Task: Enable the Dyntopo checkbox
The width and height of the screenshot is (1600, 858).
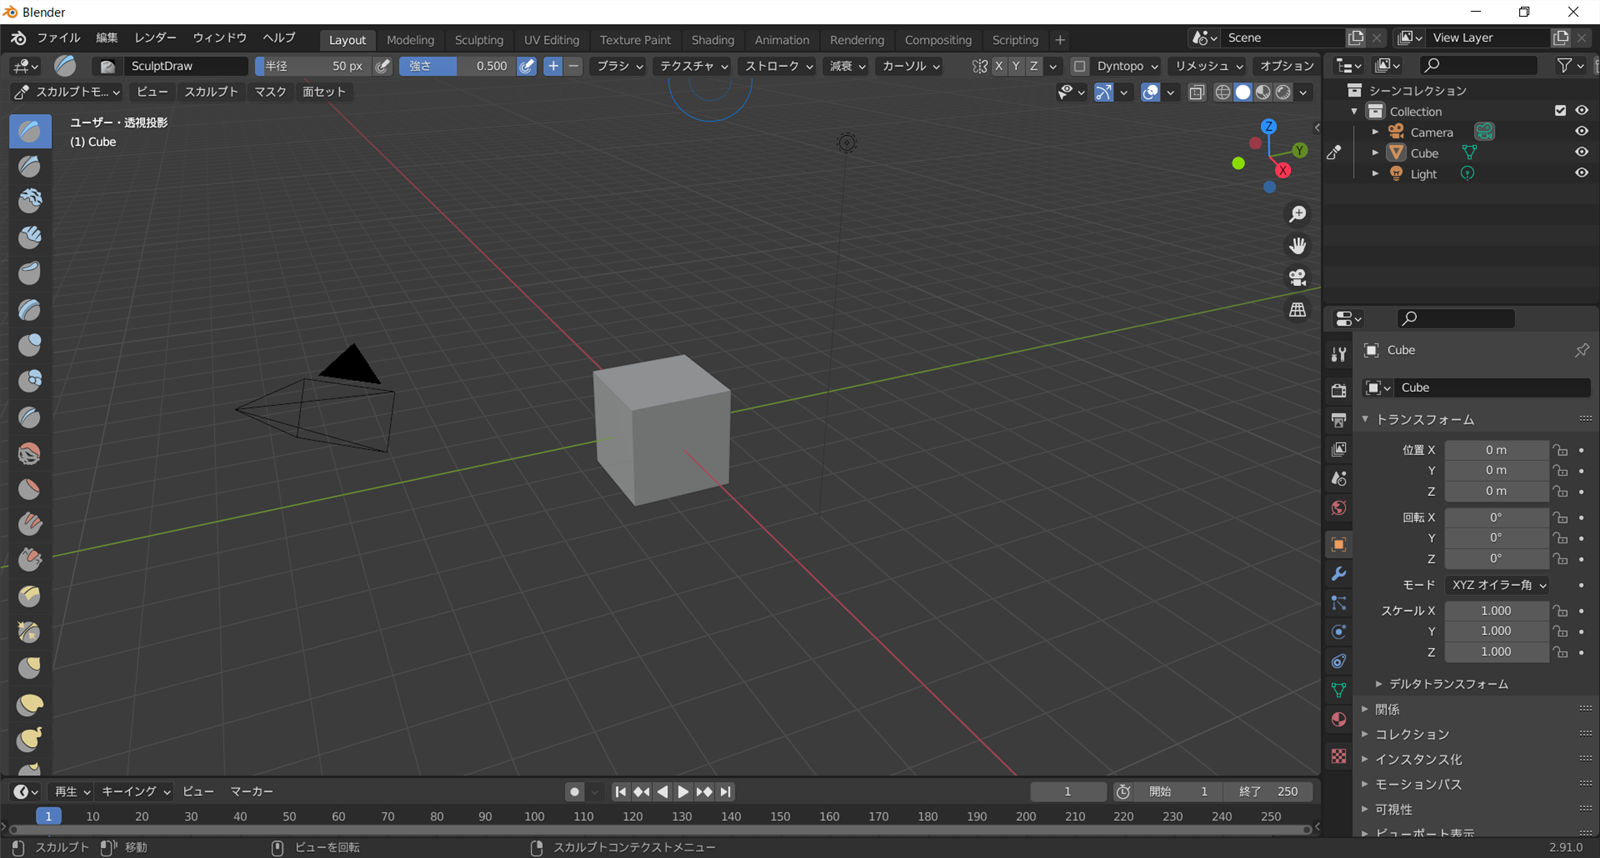Action: click(1079, 66)
